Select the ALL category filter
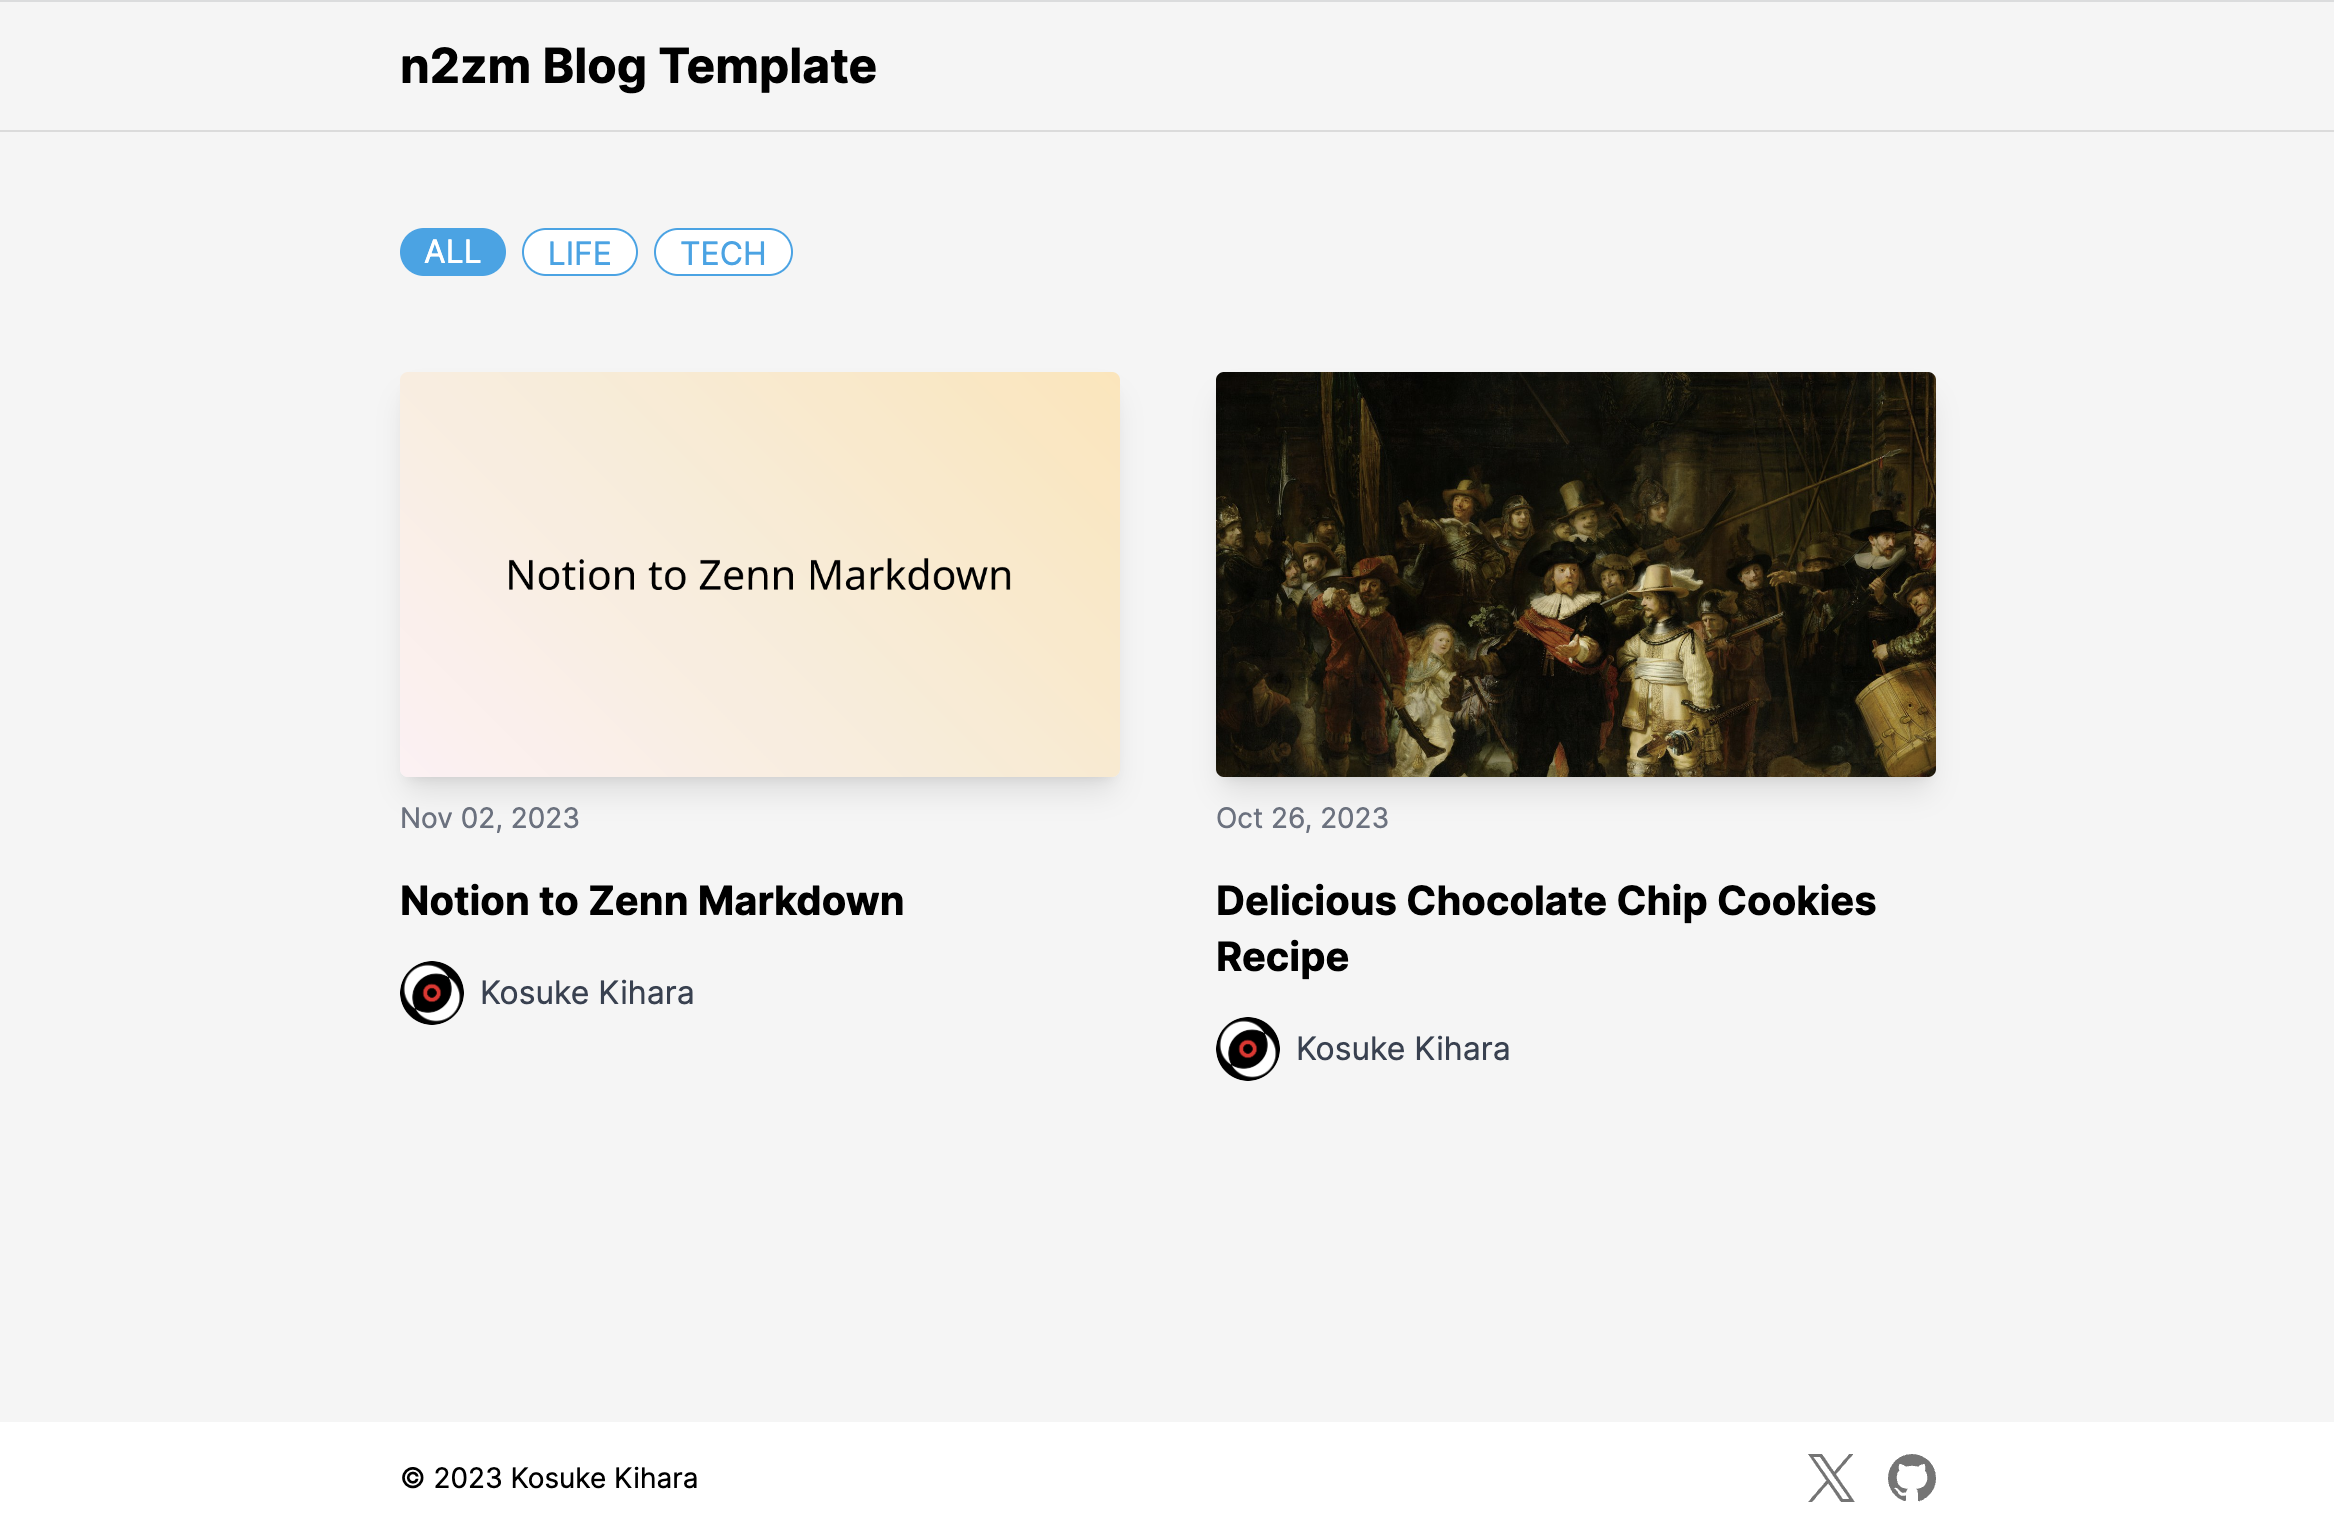This screenshot has height=1526, width=2334. click(x=453, y=252)
